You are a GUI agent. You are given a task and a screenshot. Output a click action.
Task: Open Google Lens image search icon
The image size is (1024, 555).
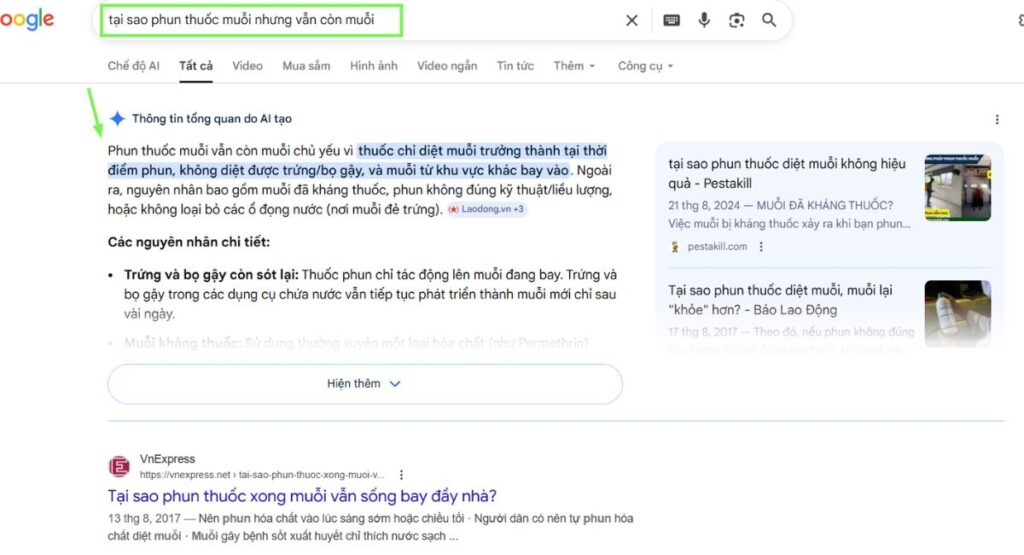tap(737, 20)
